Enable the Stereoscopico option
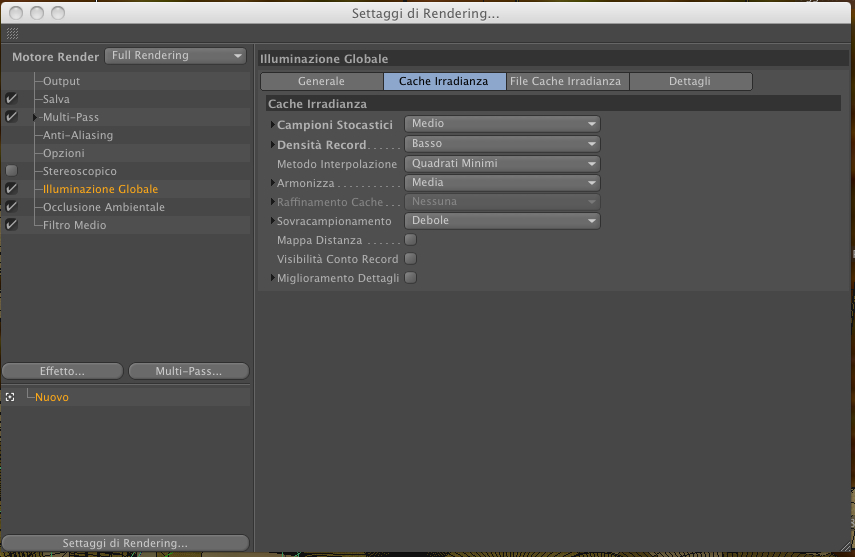The height and width of the screenshot is (557, 855). 11,171
